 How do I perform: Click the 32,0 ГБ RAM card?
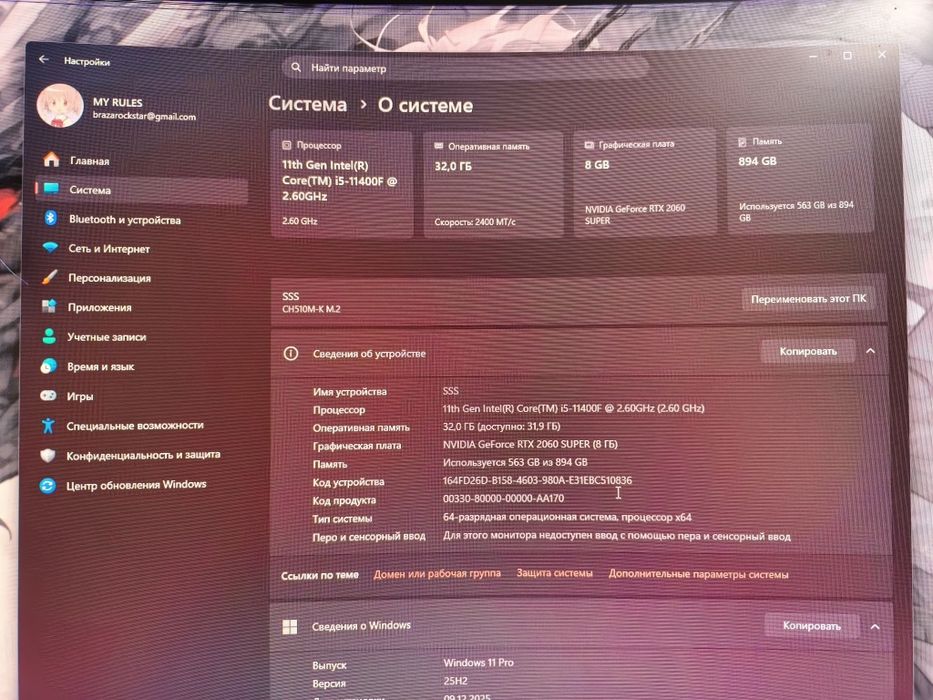point(493,184)
